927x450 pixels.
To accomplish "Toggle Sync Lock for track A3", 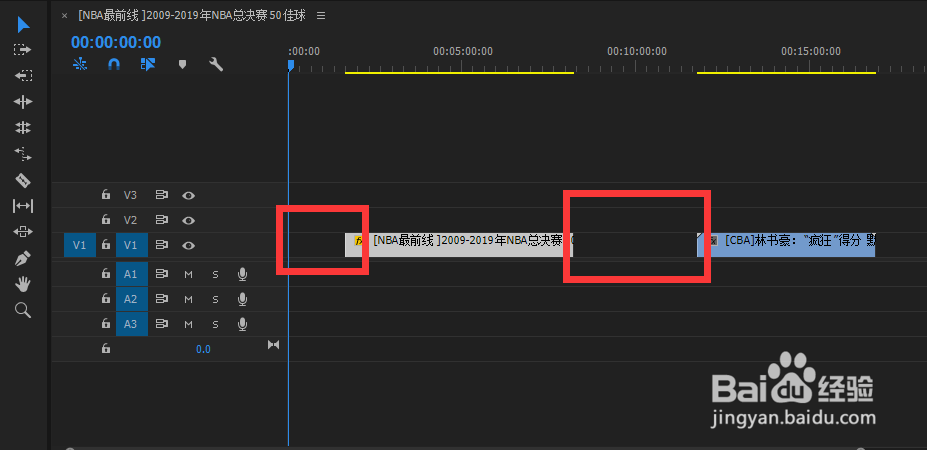I will (x=161, y=324).
